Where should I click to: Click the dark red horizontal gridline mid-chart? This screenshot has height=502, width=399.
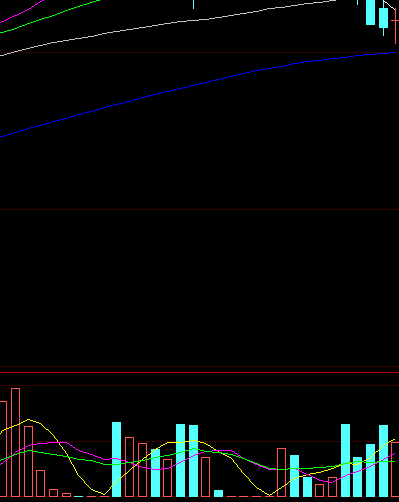[199, 209]
